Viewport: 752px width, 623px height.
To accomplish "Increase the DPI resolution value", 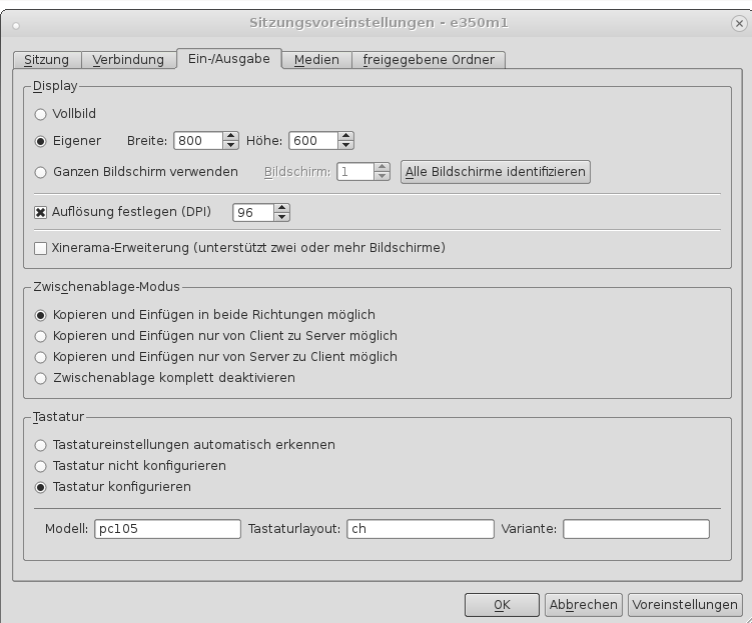I will click(x=282, y=207).
